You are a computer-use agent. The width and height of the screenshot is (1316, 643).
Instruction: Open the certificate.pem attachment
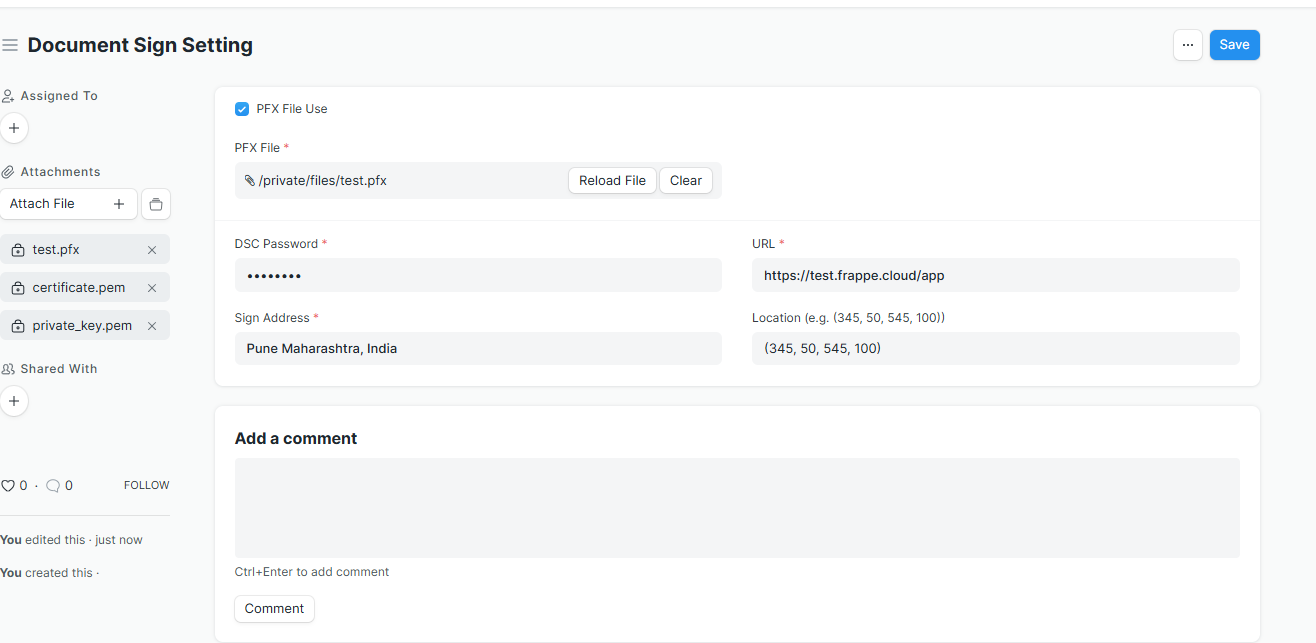tap(78, 288)
